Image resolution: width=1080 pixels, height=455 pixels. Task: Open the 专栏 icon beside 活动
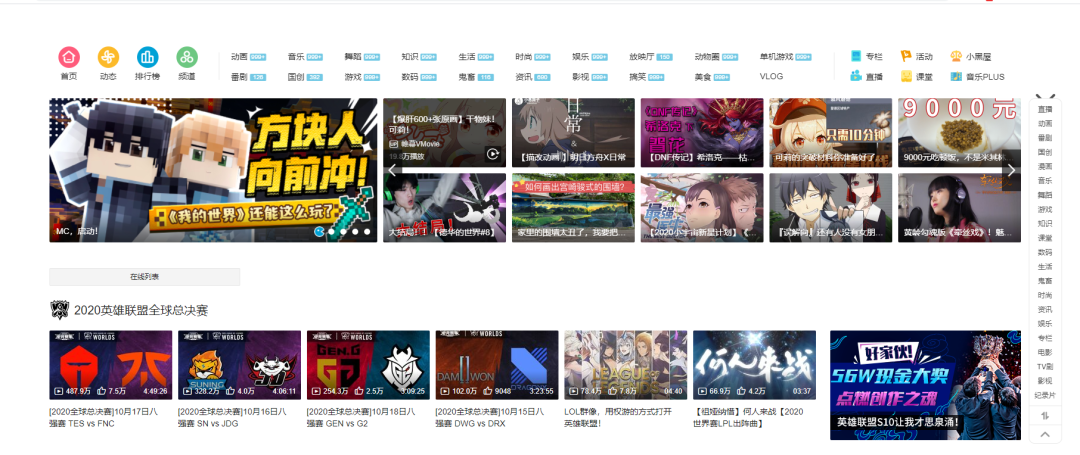click(x=856, y=56)
